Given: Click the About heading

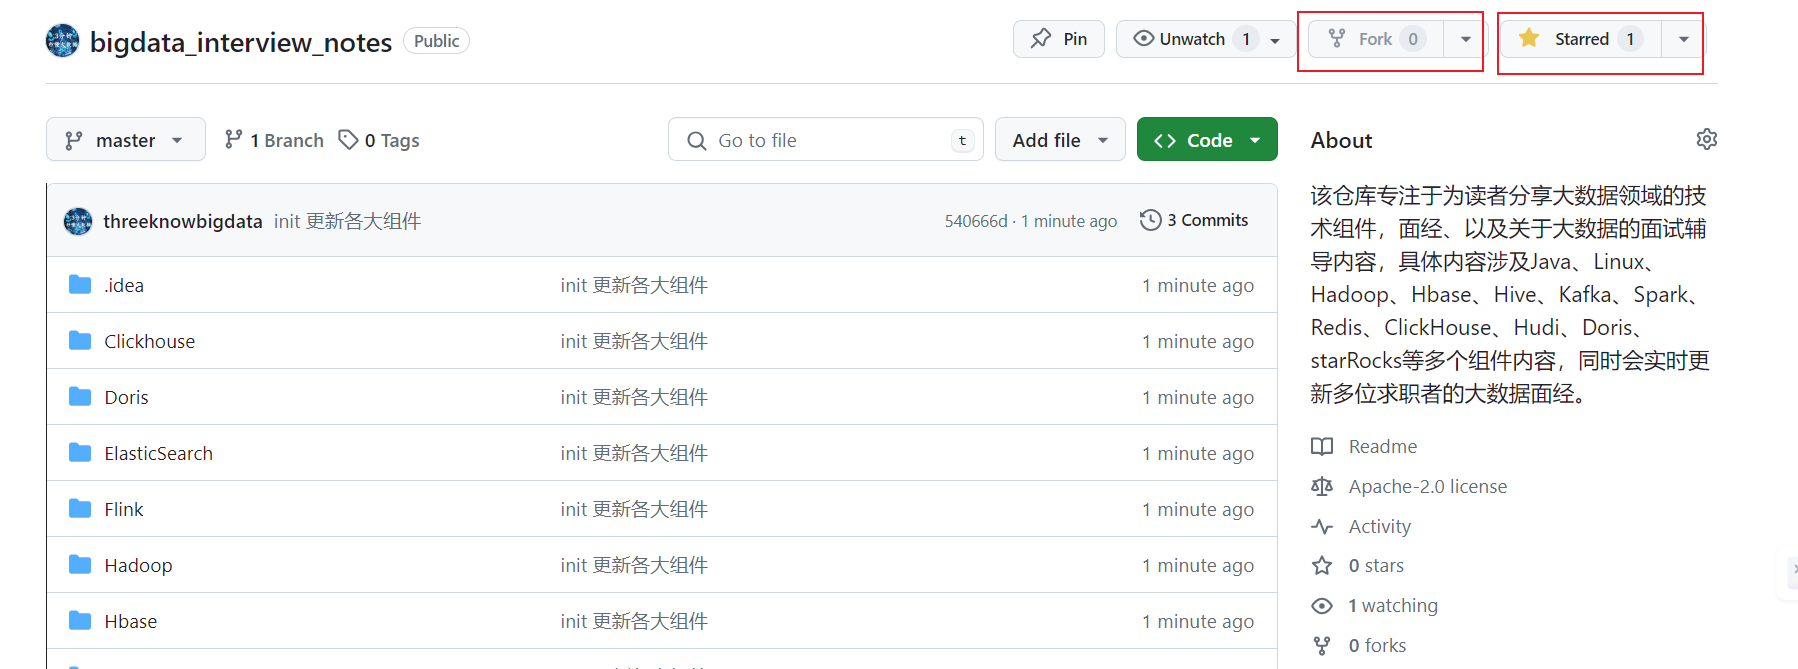Looking at the screenshot, I should (x=1341, y=140).
